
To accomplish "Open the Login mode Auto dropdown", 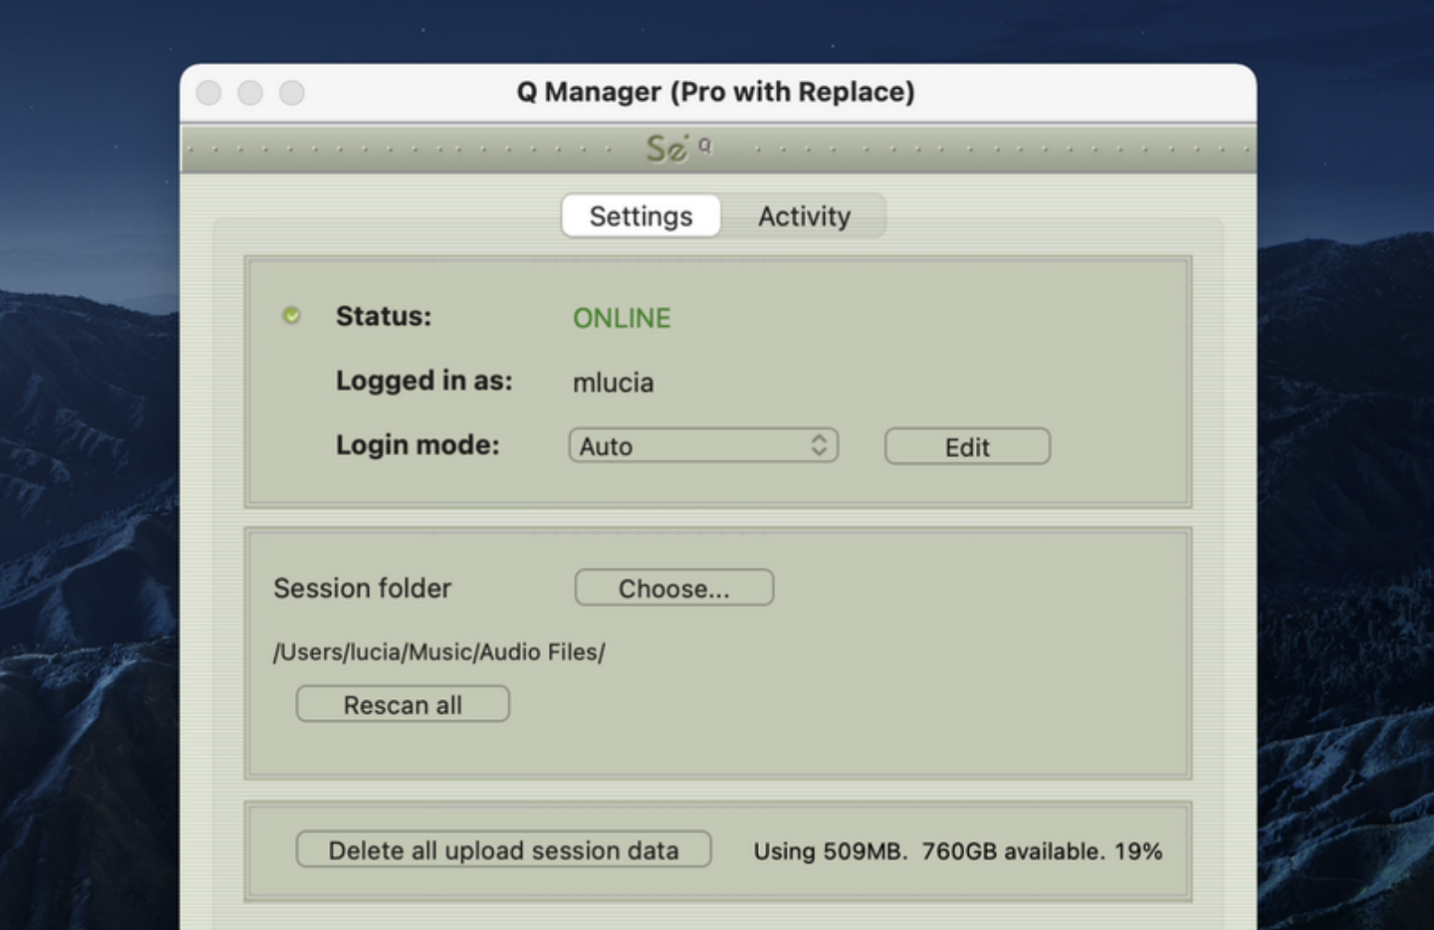I will 703,446.
